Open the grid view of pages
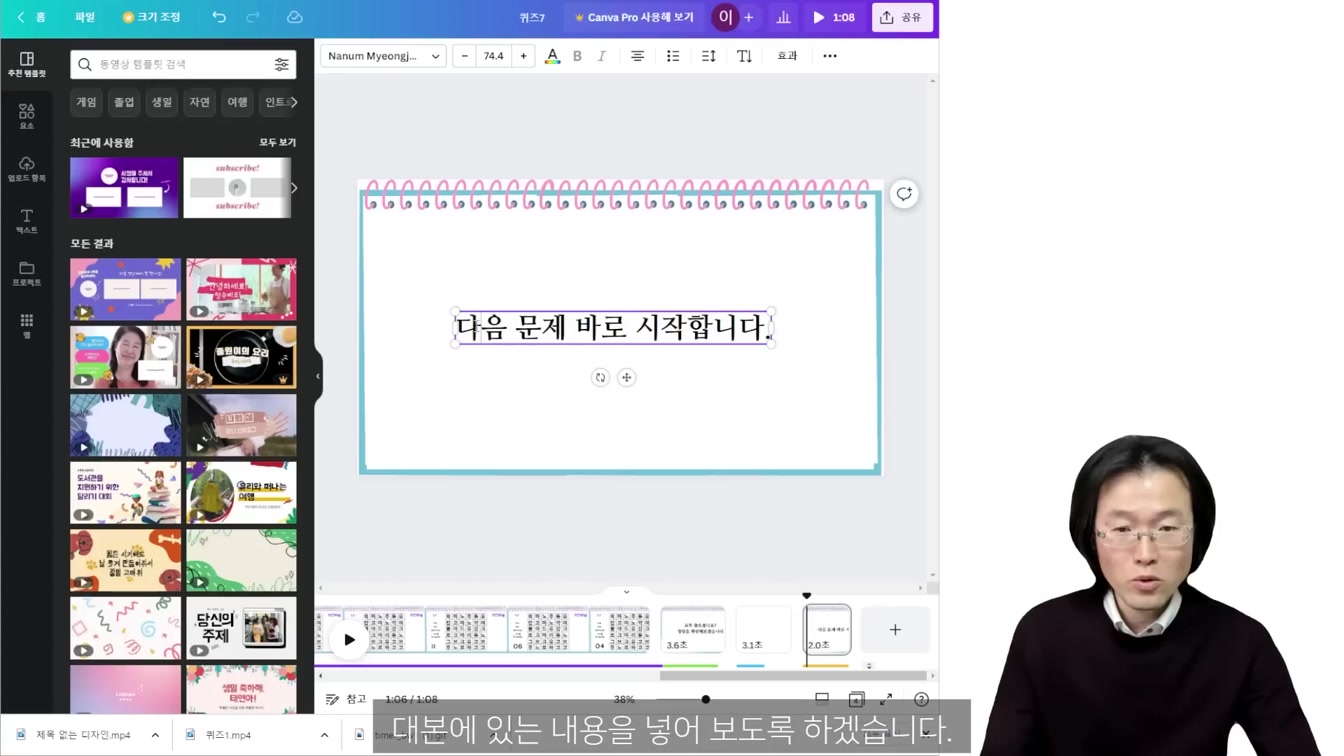The width and height of the screenshot is (1344, 756). coord(856,699)
